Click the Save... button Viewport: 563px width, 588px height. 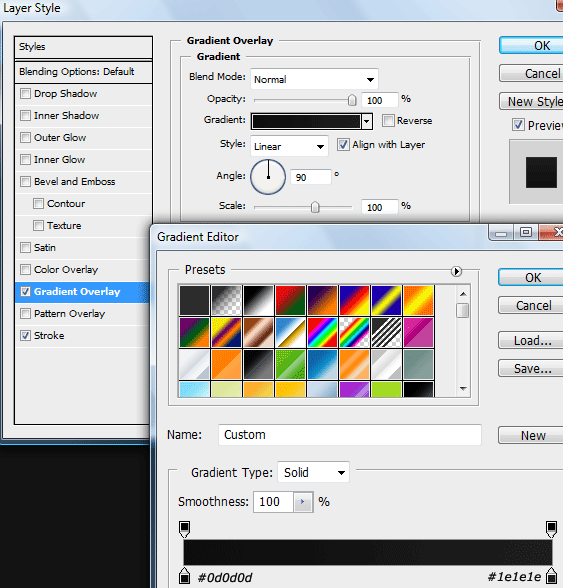pyautogui.click(x=531, y=368)
